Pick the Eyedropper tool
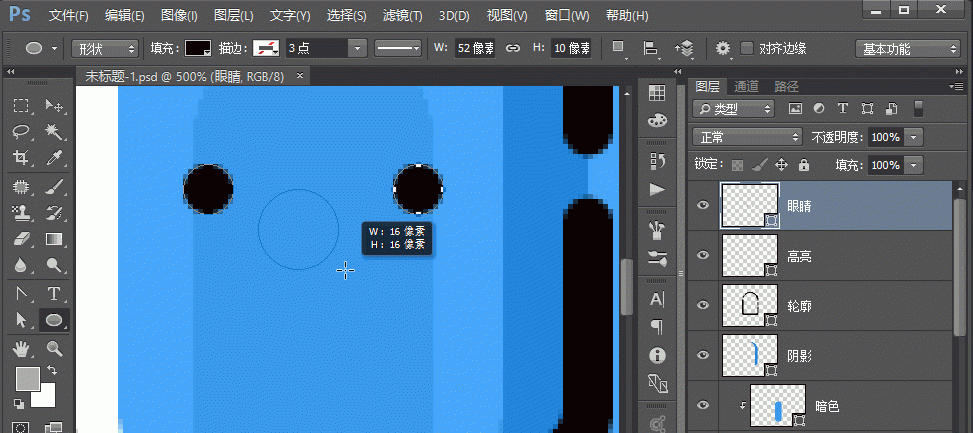This screenshot has width=973, height=433. point(54,158)
